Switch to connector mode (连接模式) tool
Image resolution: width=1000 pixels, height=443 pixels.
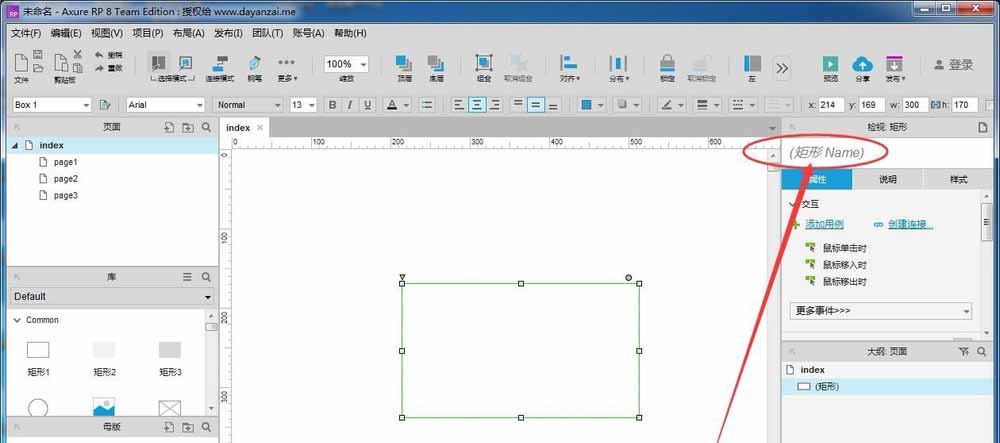[x=219, y=64]
